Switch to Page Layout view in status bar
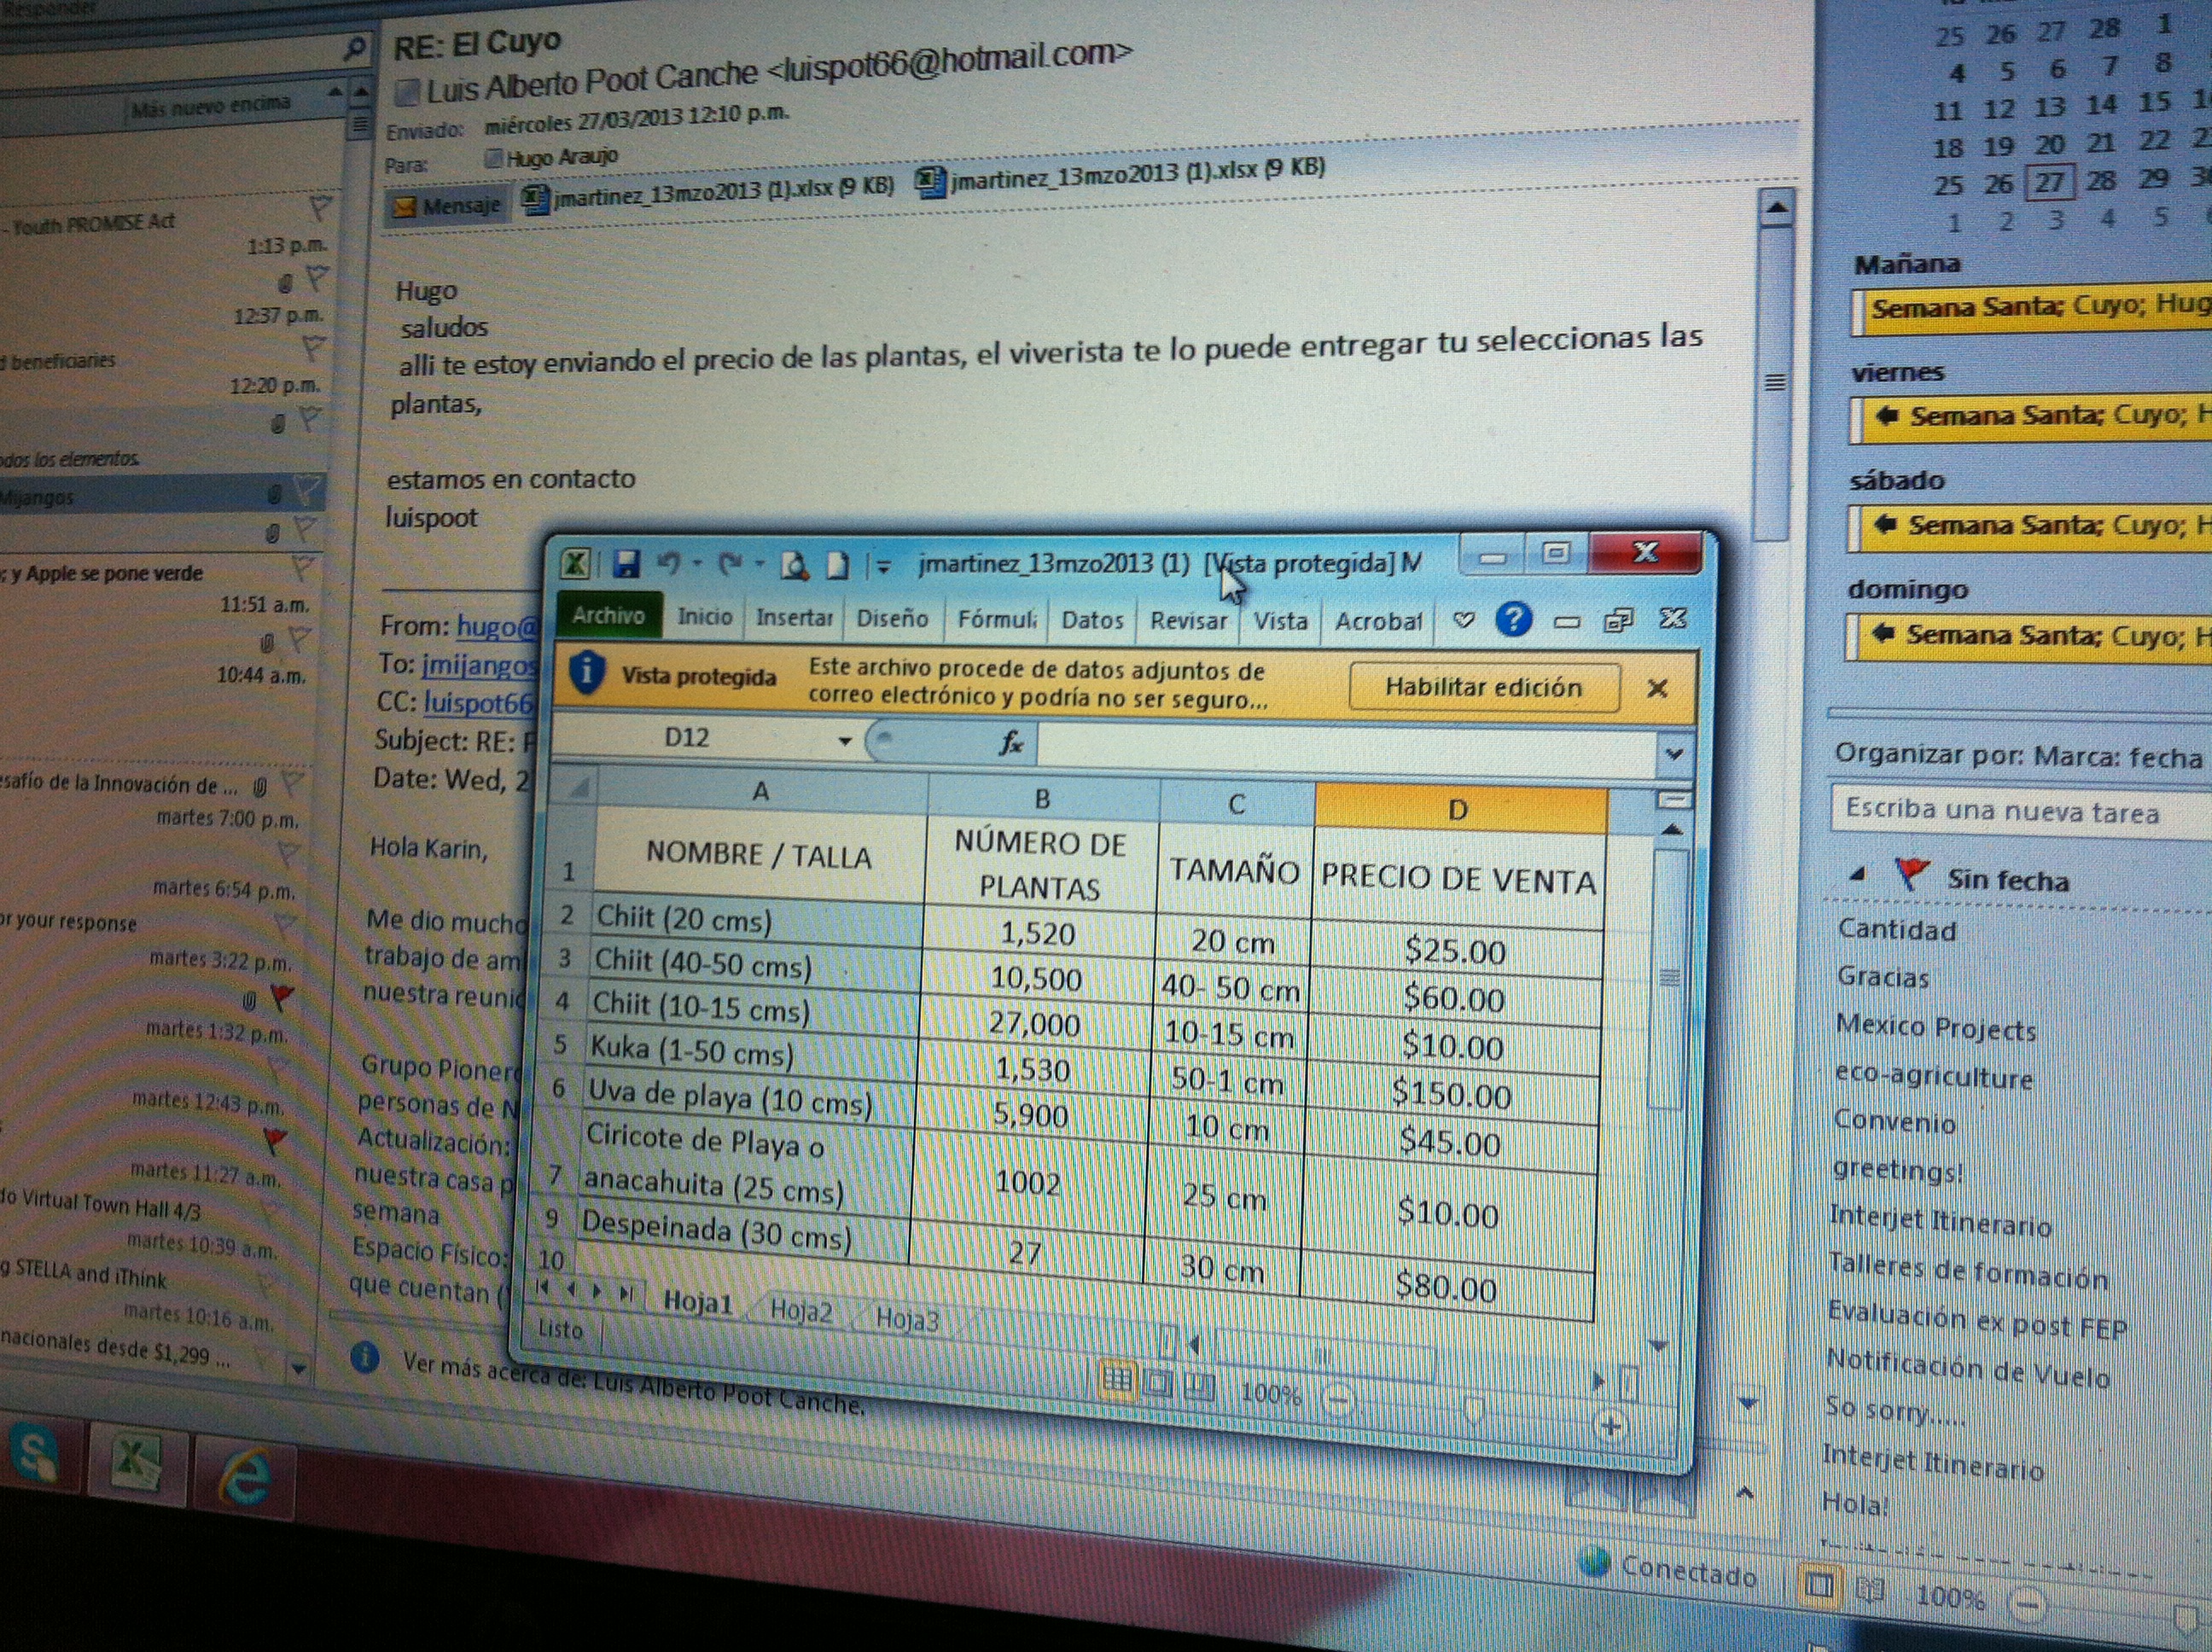The width and height of the screenshot is (2212, 1652). point(1158,1387)
